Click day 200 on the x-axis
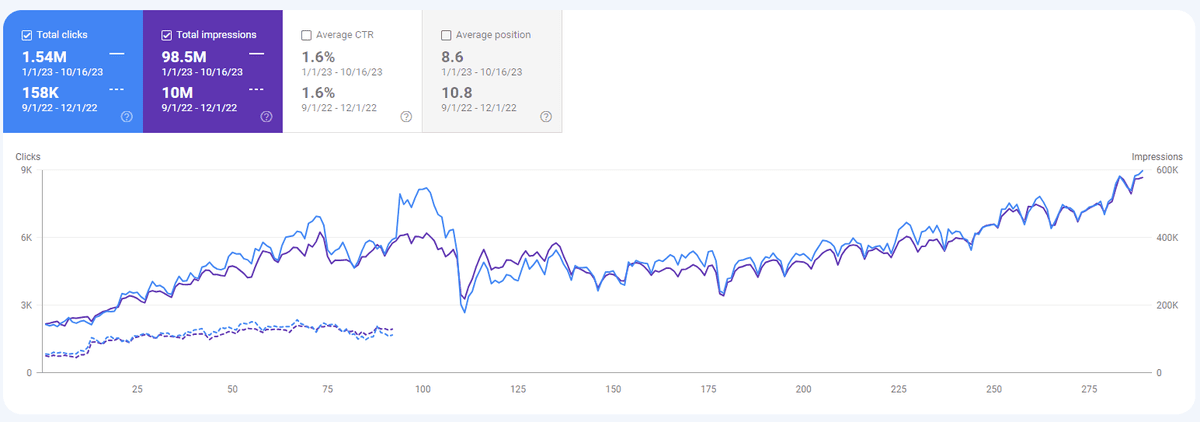This screenshot has width=1200, height=422. 803,389
